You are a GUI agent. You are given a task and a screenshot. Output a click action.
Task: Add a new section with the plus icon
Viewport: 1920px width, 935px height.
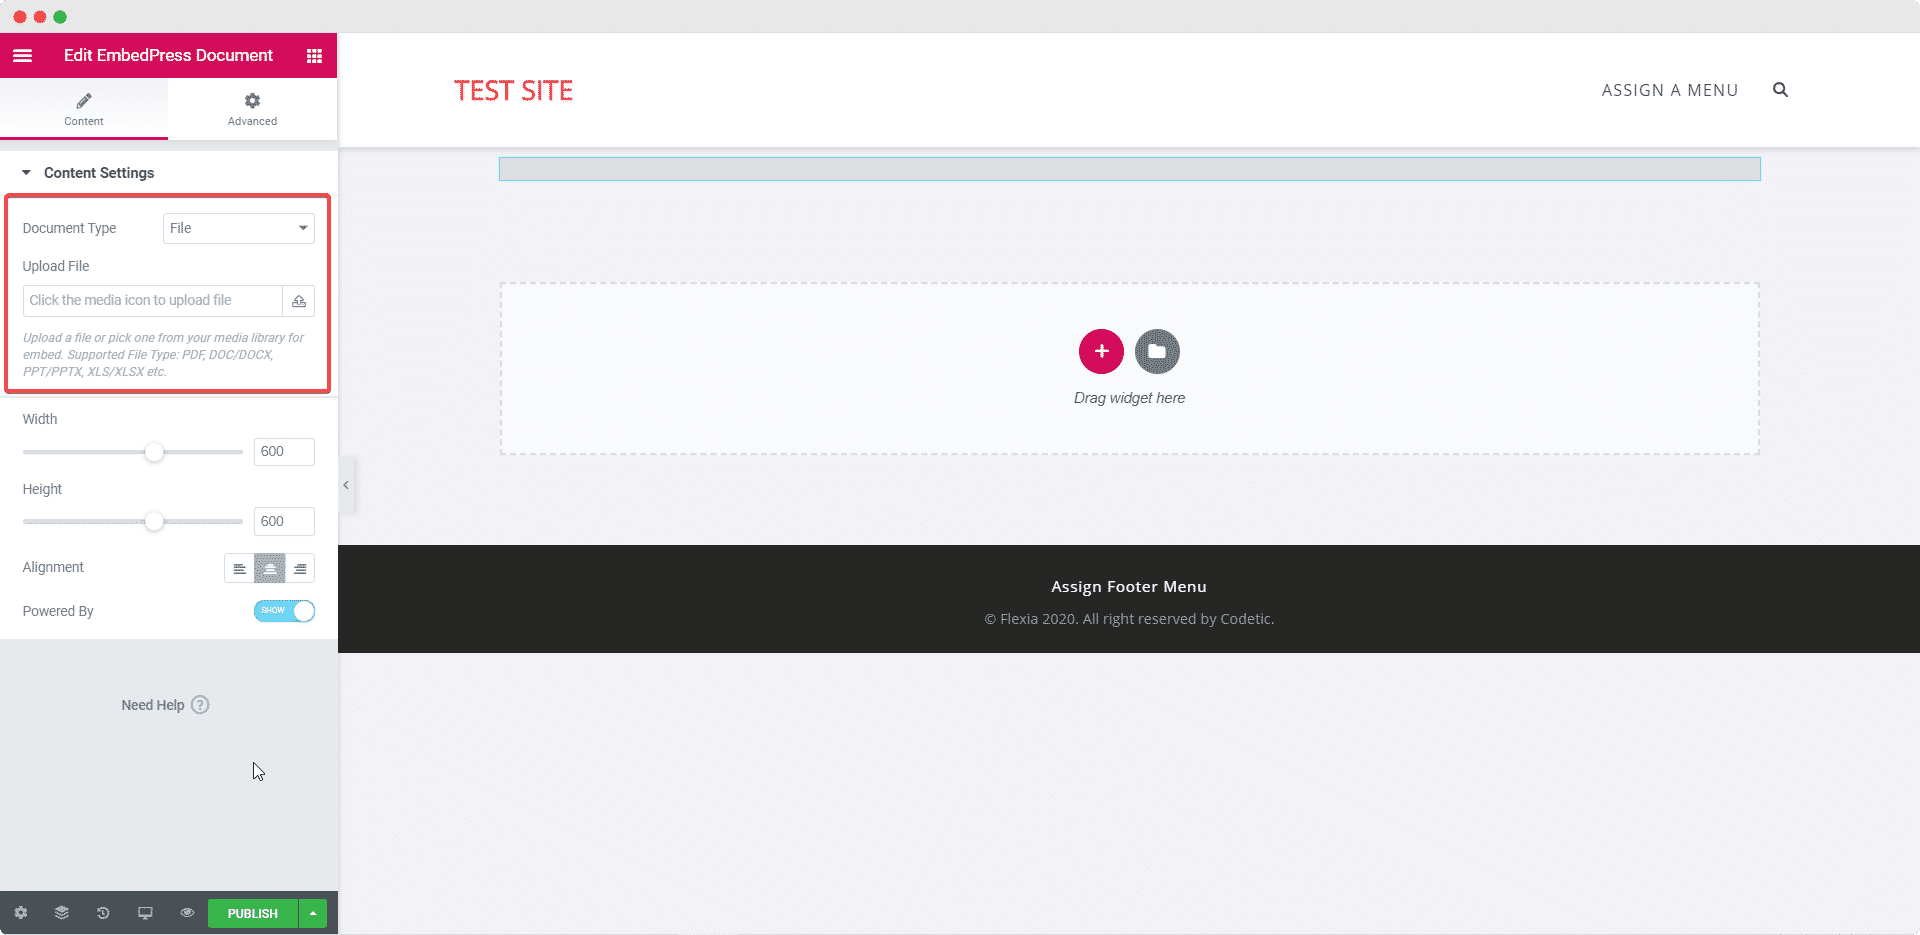(x=1101, y=351)
